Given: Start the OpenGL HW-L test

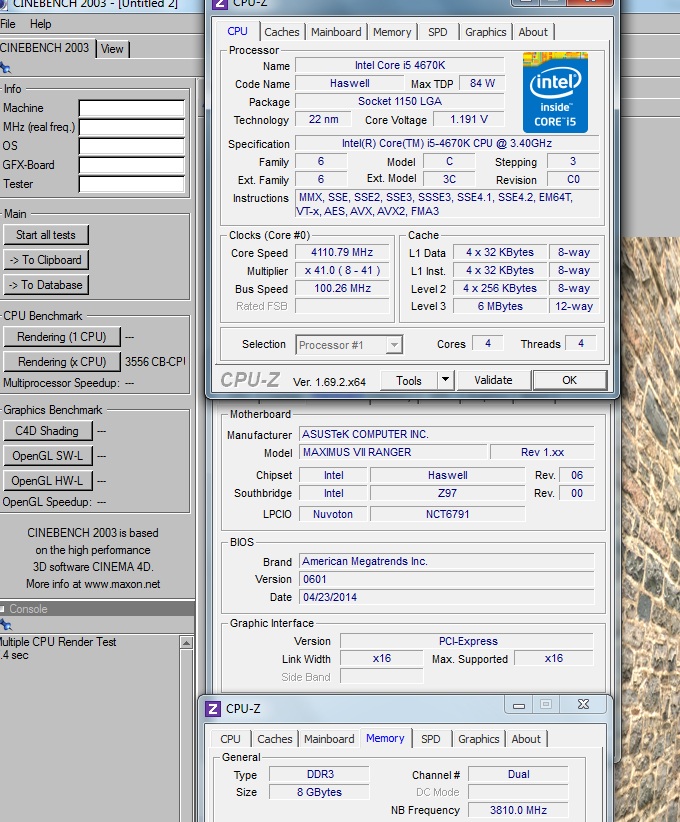Looking at the screenshot, I should coord(48,481).
